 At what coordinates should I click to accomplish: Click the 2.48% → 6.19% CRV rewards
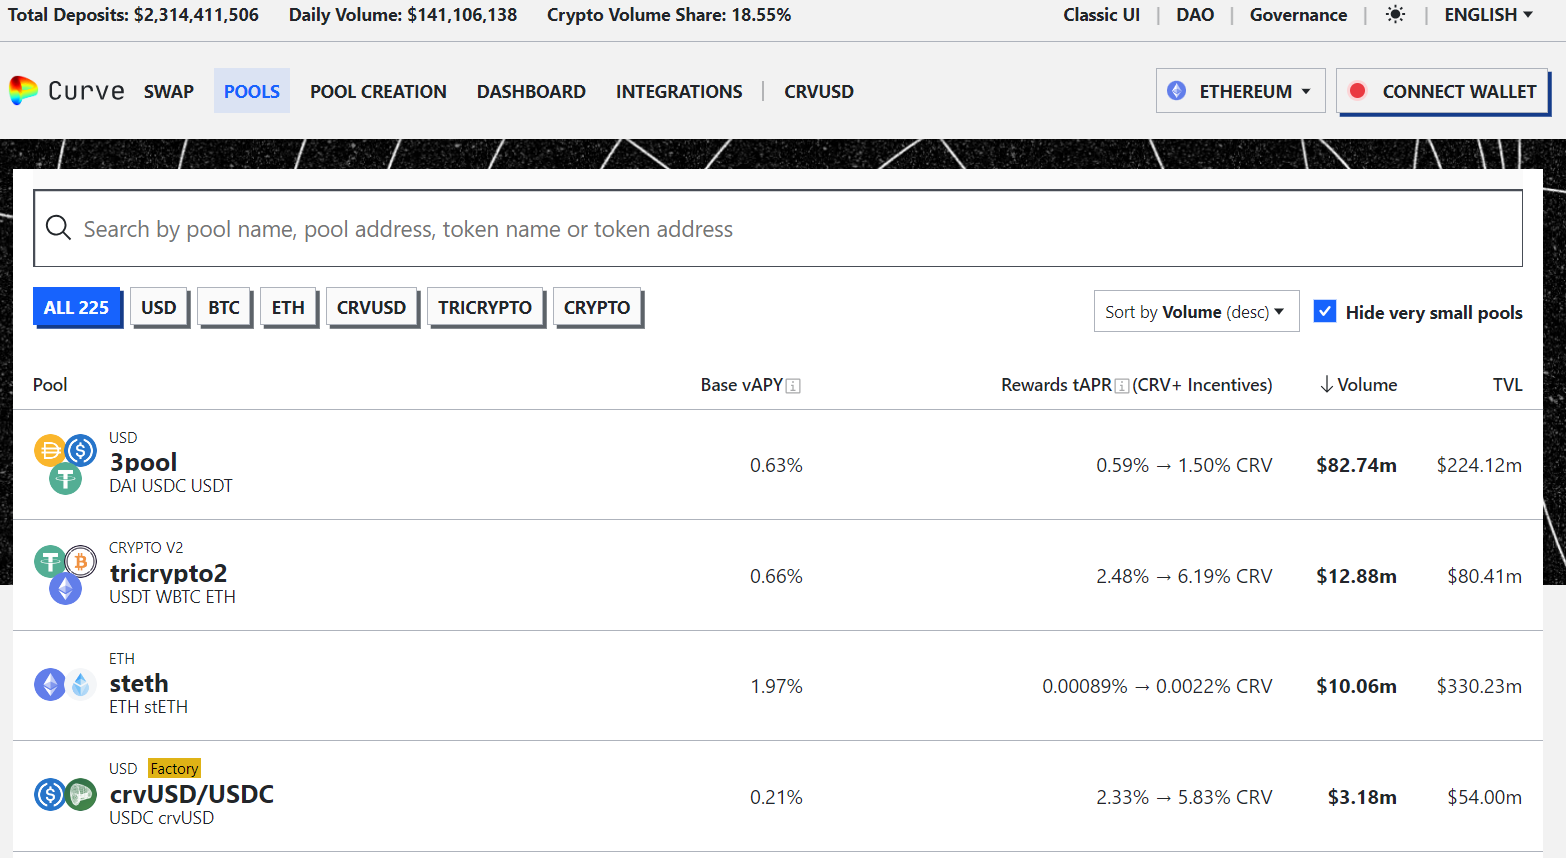coord(1184,576)
